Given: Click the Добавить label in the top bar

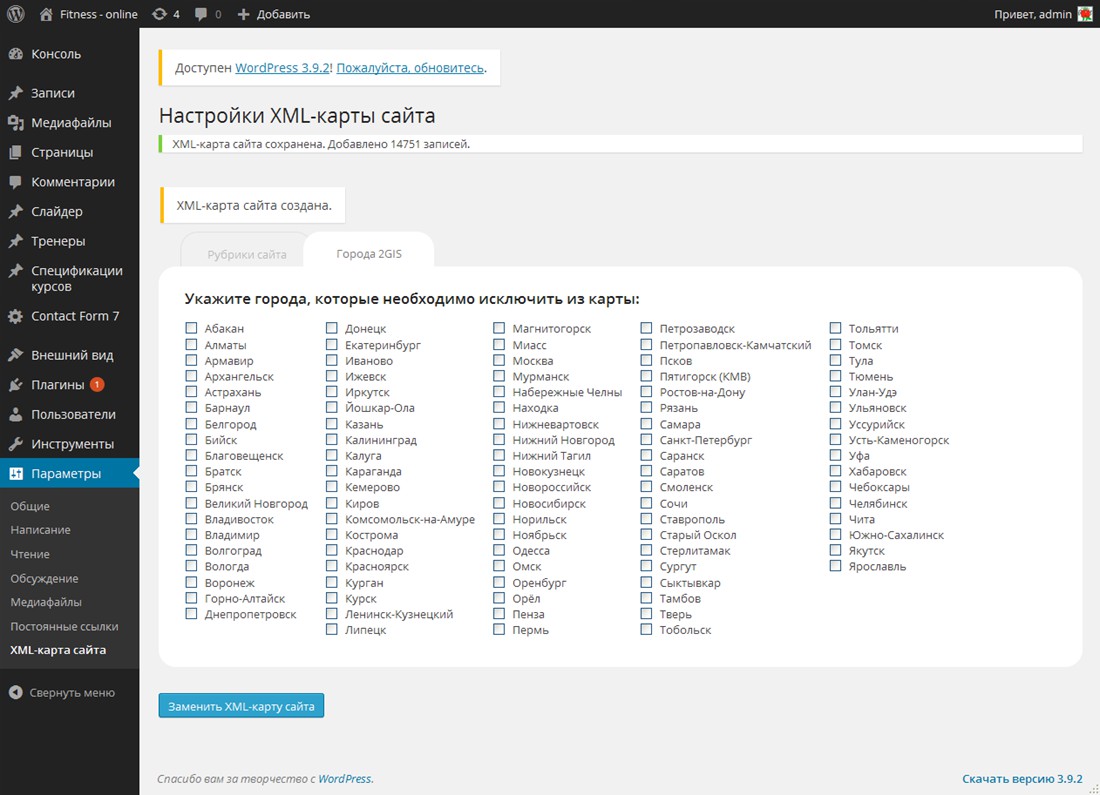Looking at the screenshot, I should click(x=283, y=14).
